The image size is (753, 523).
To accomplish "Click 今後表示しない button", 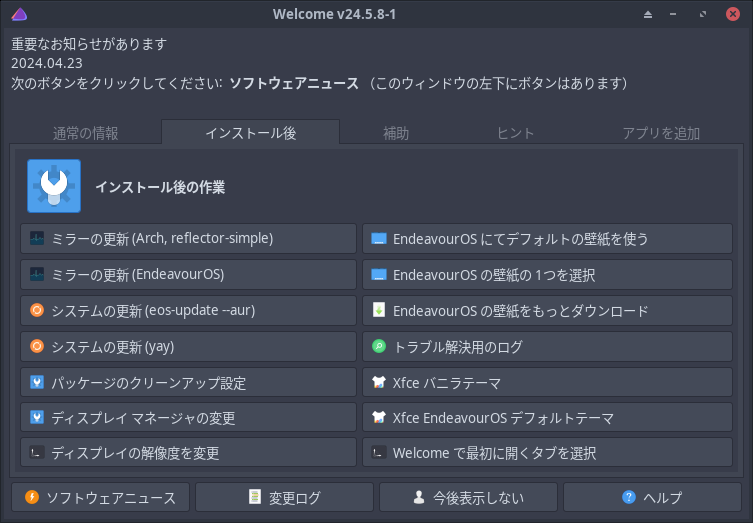I will (468, 497).
